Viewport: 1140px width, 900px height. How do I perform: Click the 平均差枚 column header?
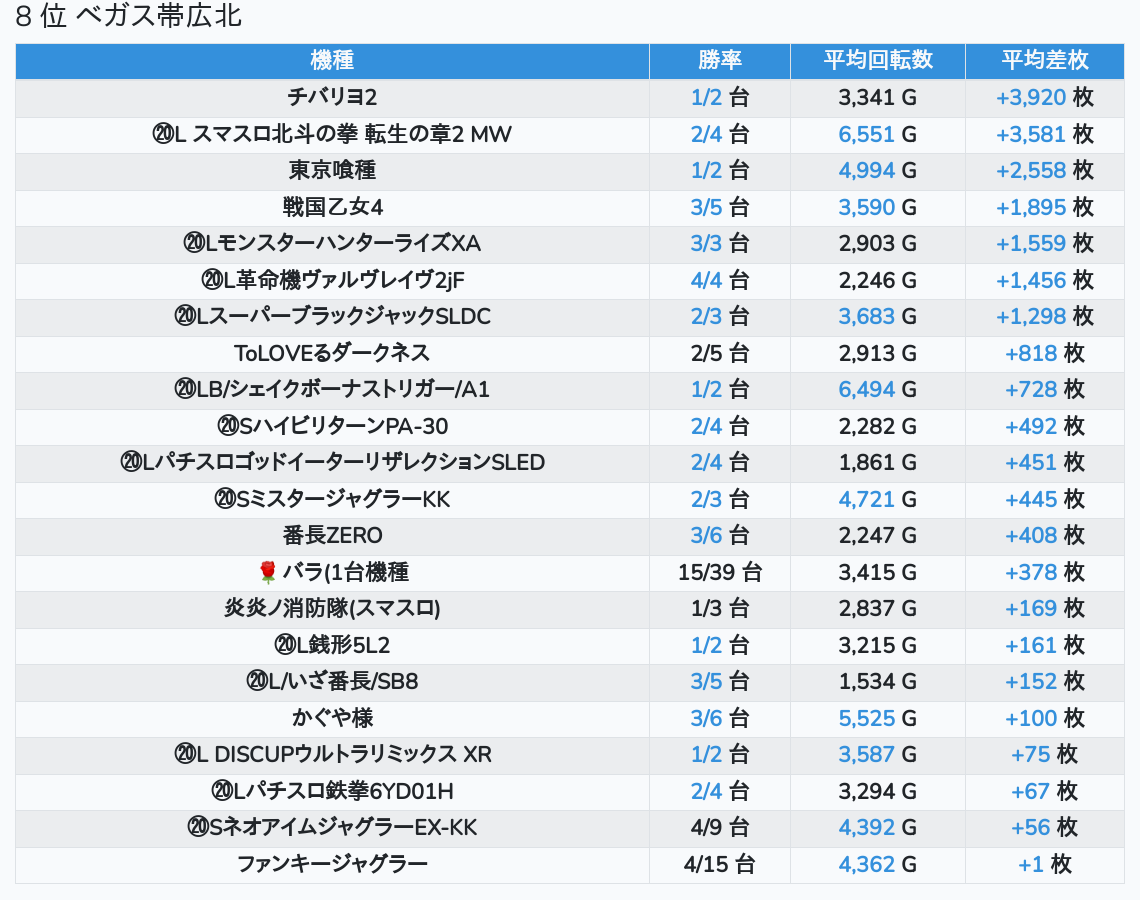click(1044, 61)
